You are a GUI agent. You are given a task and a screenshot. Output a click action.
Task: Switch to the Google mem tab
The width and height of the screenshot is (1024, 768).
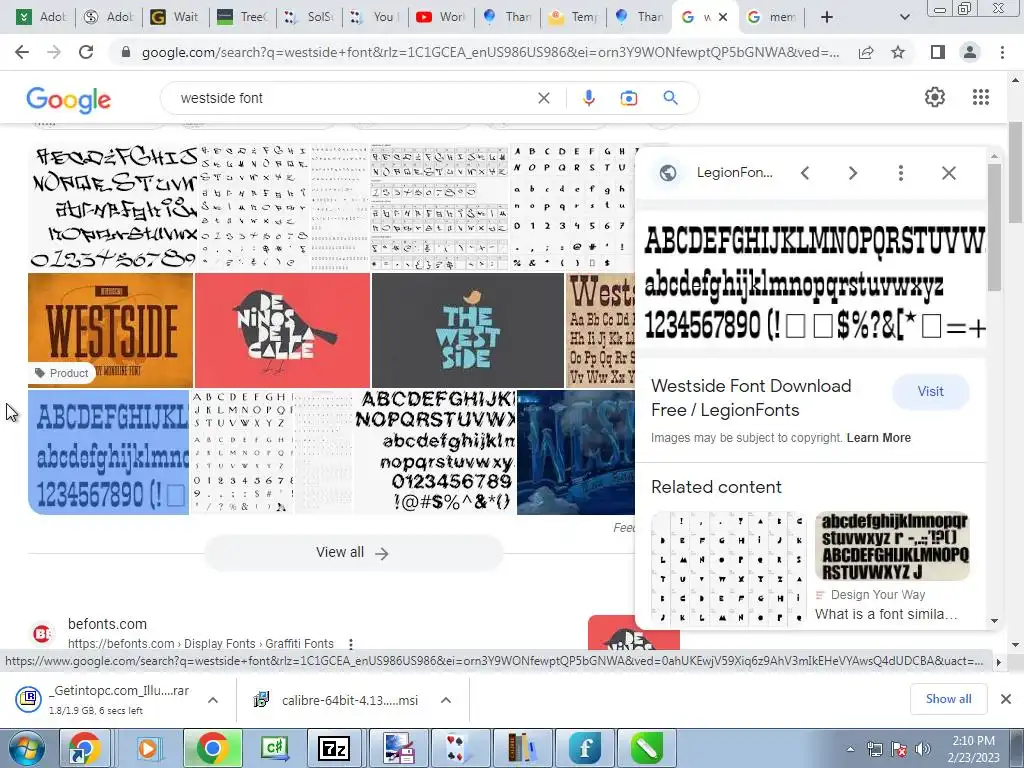pos(773,17)
